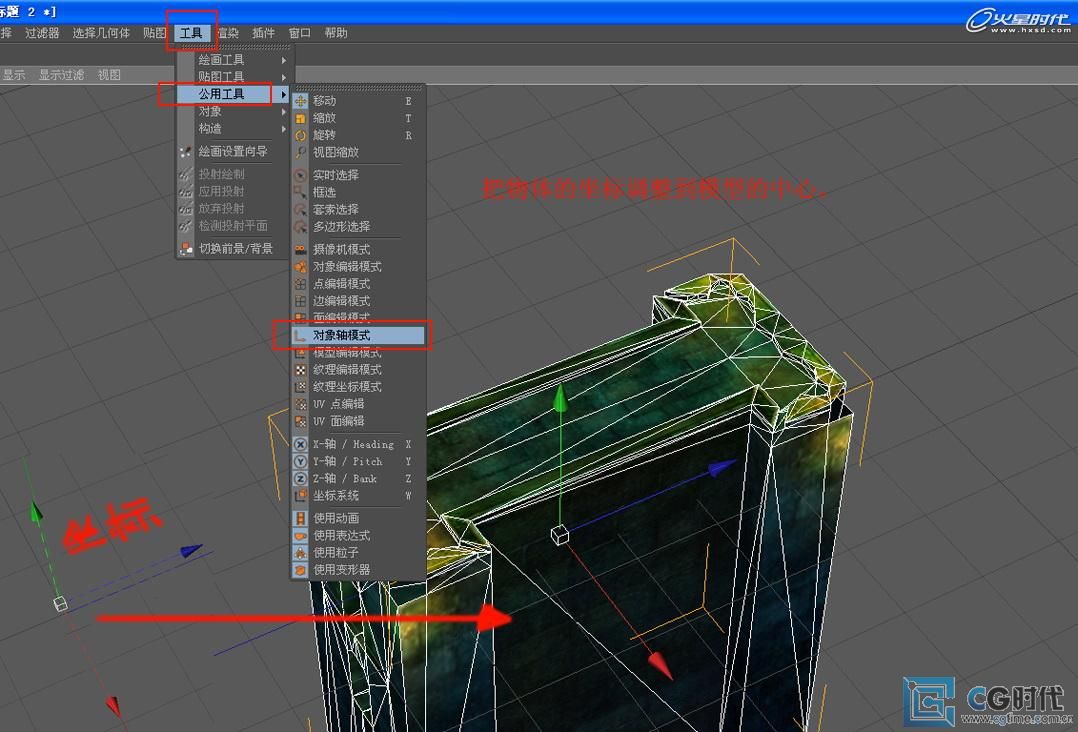This screenshot has height=732, width=1078.
Task: Select the 移动 (Move) tool icon
Action: pyautogui.click(x=300, y=101)
